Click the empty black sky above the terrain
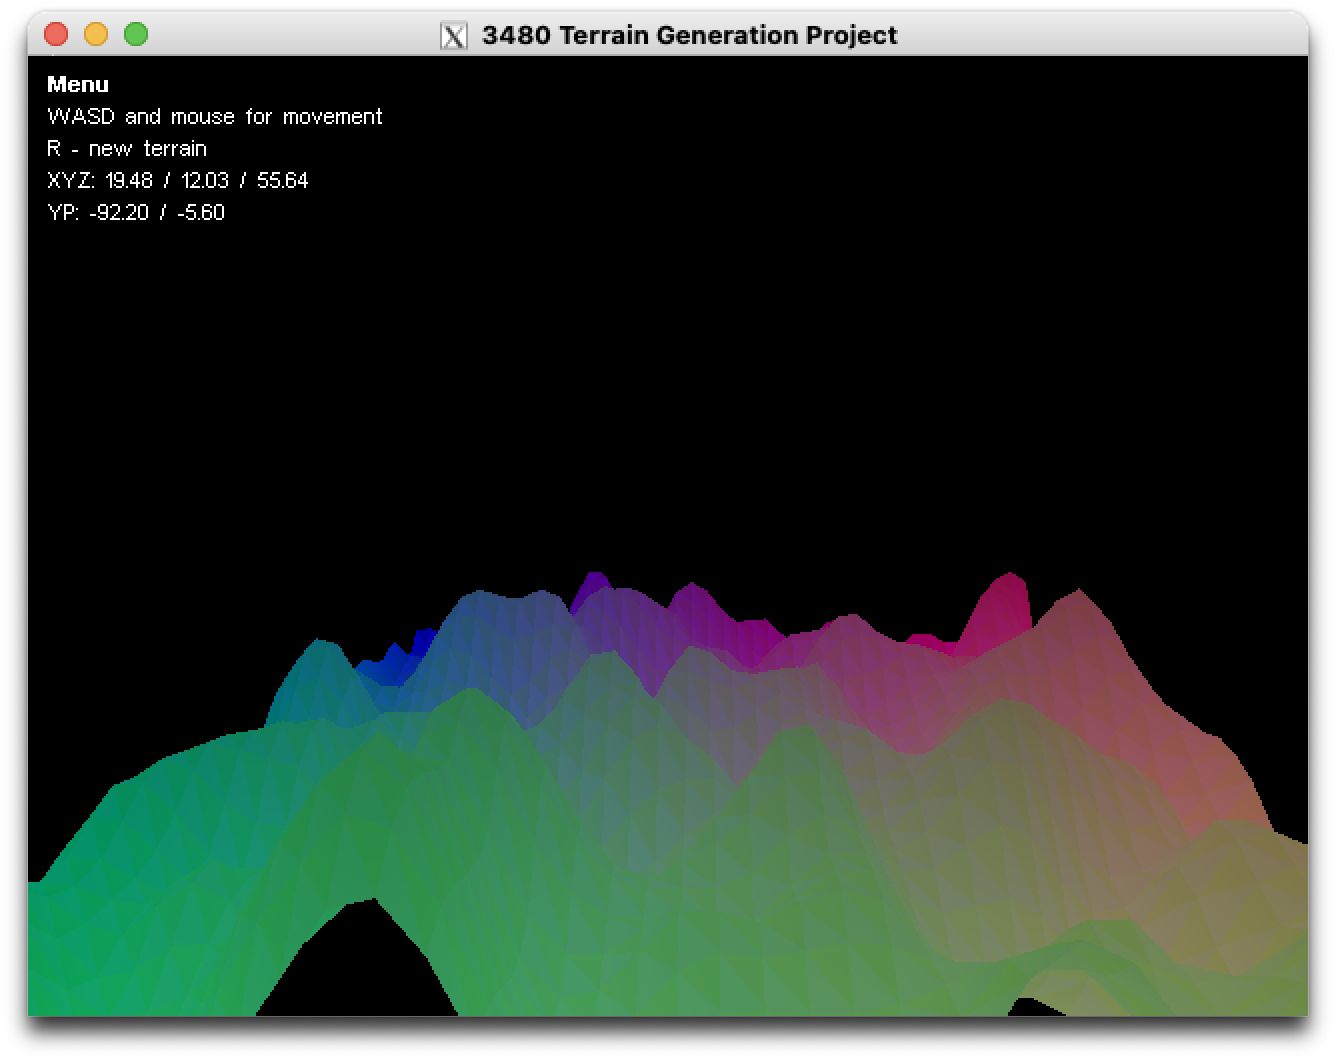The height and width of the screenshot is (1060, 1336). 700,350
